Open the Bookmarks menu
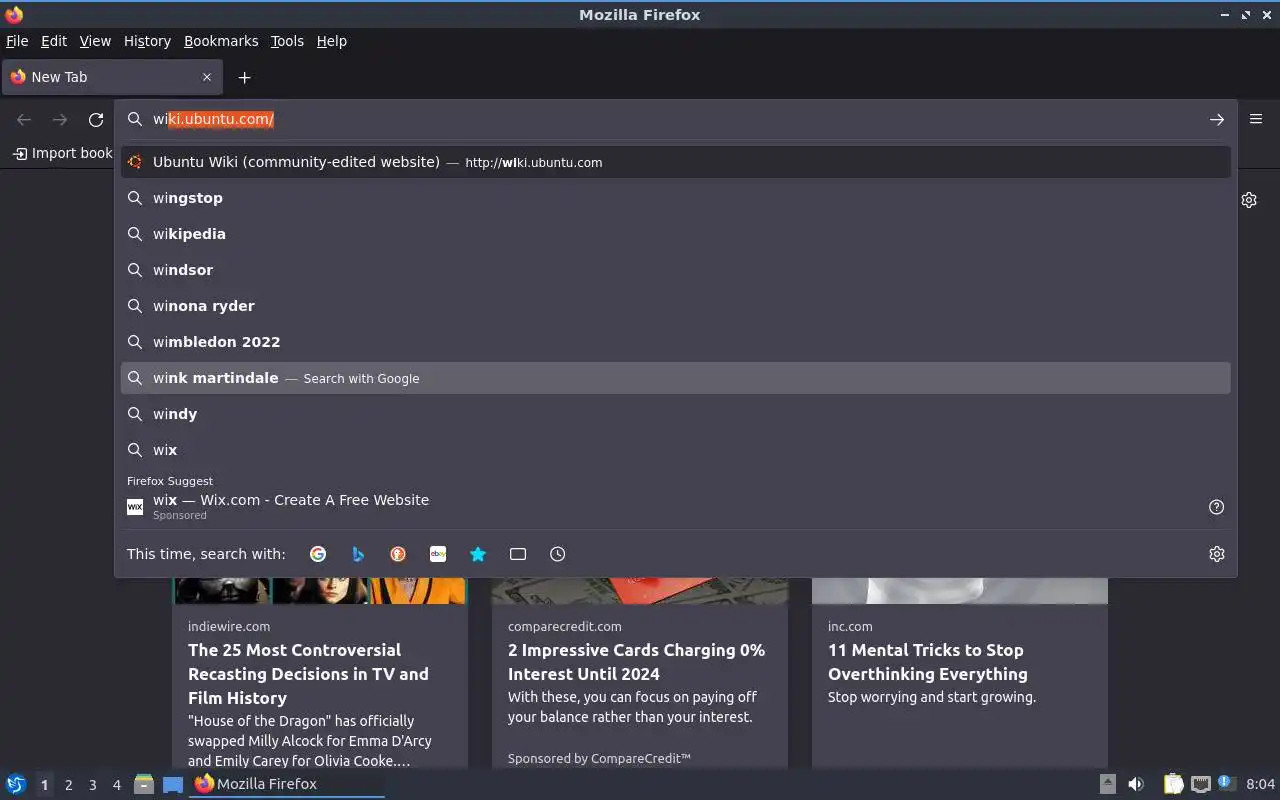 pyautogui.click(x=221, y=41)
